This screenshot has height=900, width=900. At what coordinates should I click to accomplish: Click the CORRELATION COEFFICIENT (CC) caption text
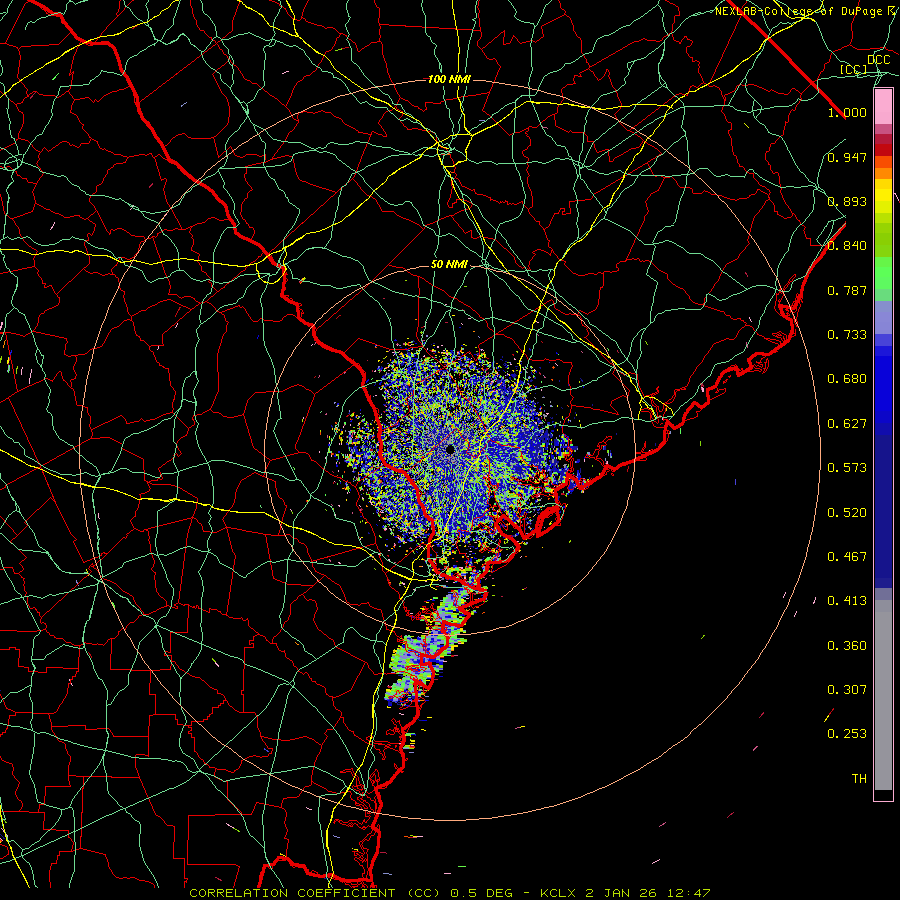(315, 893)
